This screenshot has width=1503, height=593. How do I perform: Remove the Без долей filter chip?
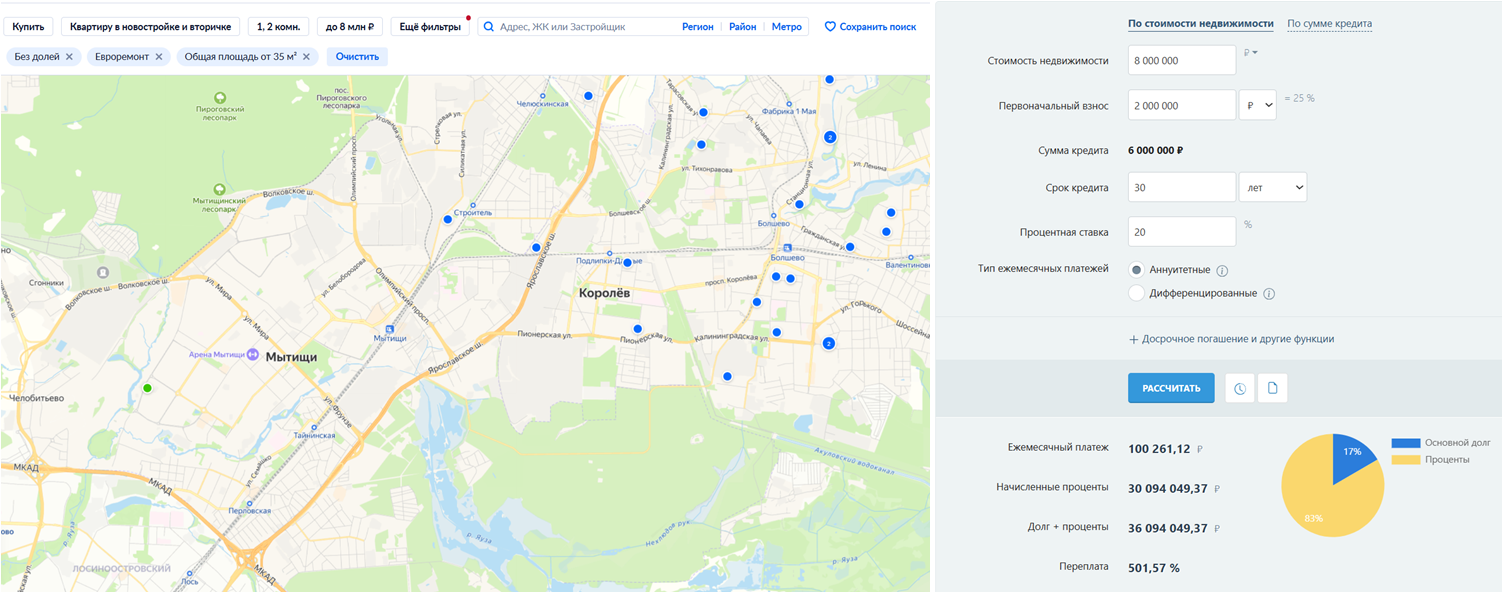[69, 57]
